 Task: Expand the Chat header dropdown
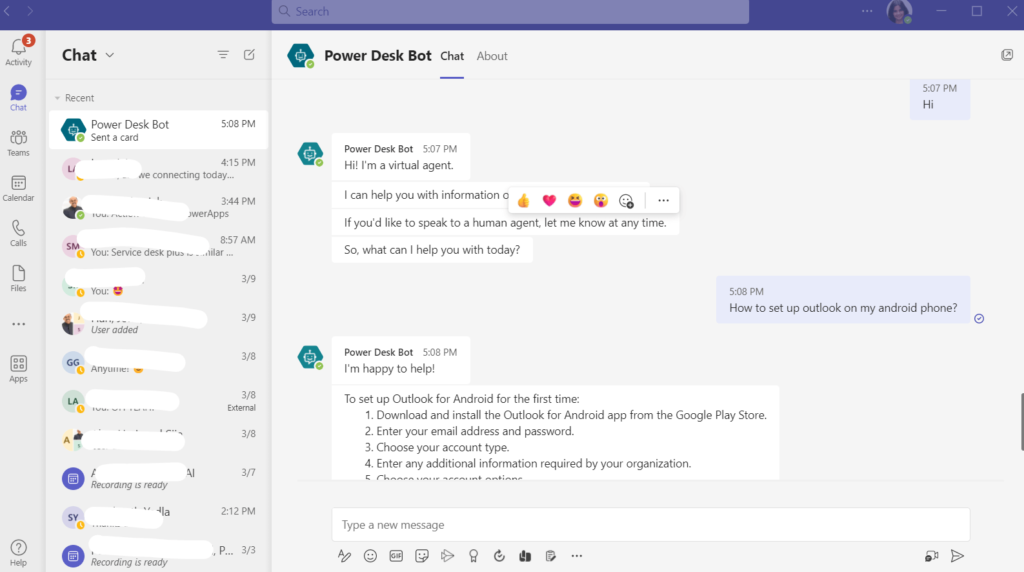click(110, 56)
